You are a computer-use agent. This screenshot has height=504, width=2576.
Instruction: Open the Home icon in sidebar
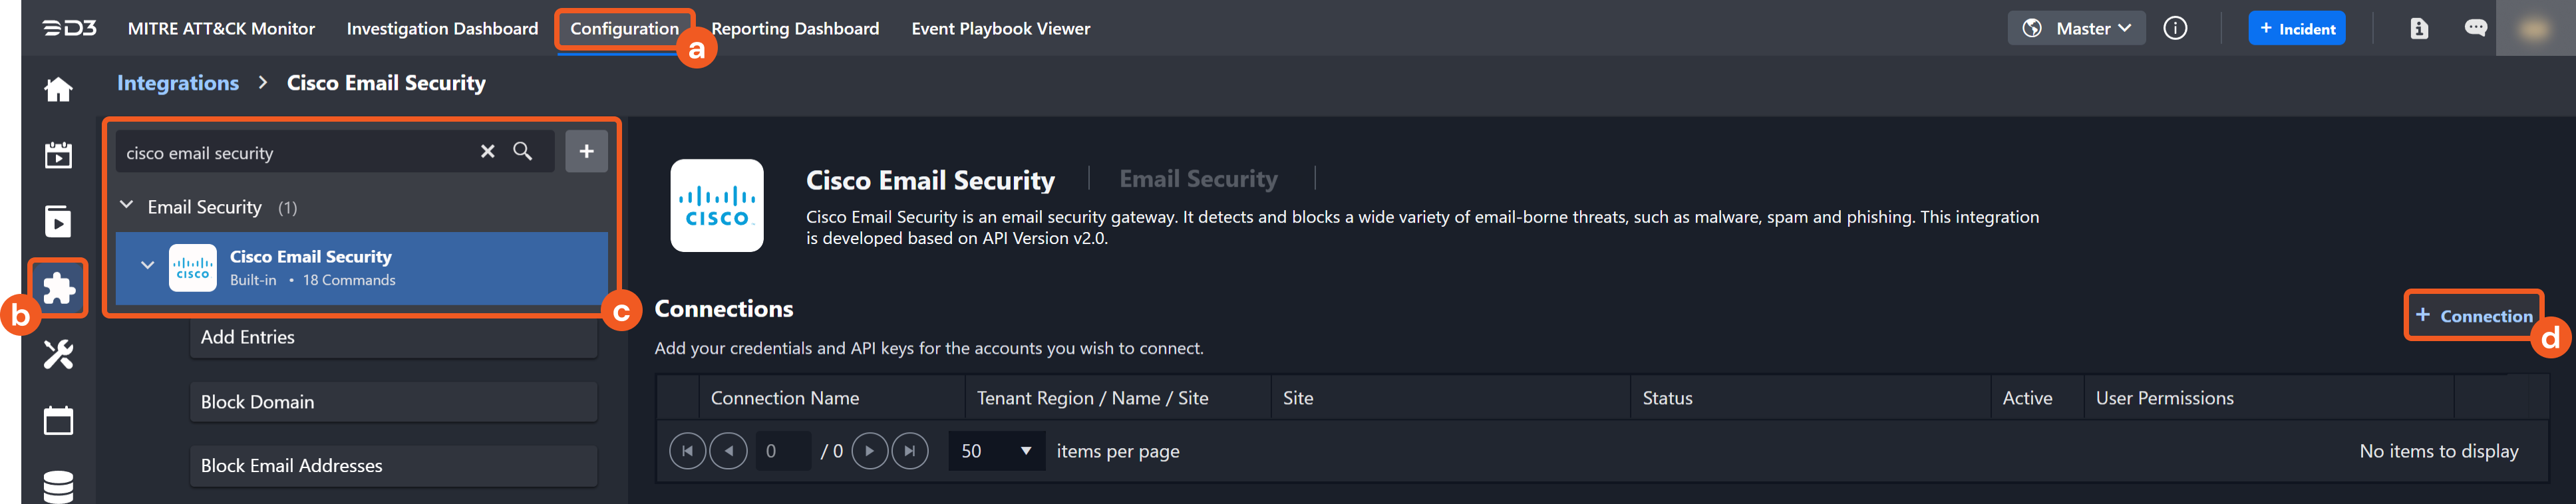(x=58, y=89)
